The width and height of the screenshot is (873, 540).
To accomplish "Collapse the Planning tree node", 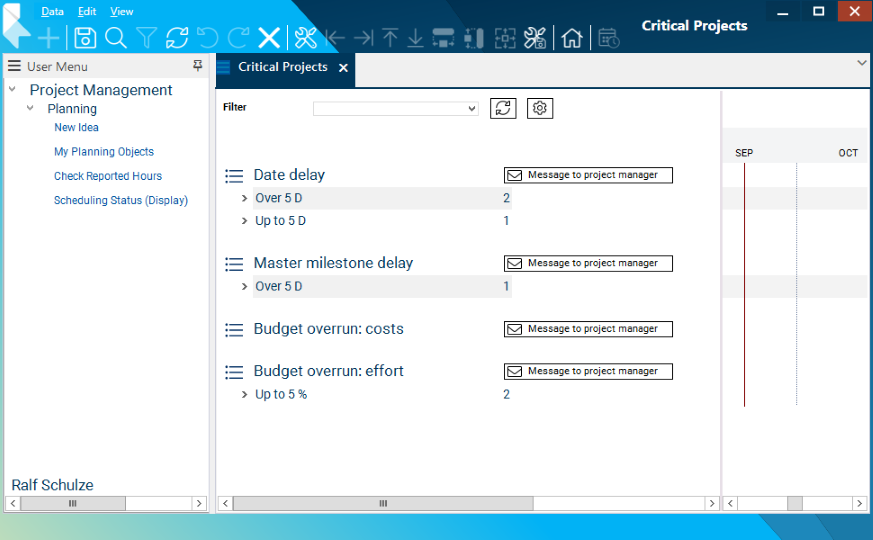I will click(x=30, y=108).
